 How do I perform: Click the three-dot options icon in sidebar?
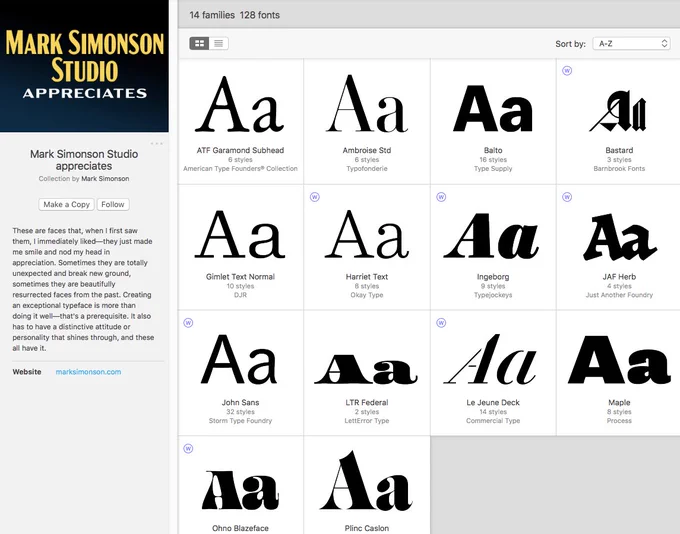[157, 143]
